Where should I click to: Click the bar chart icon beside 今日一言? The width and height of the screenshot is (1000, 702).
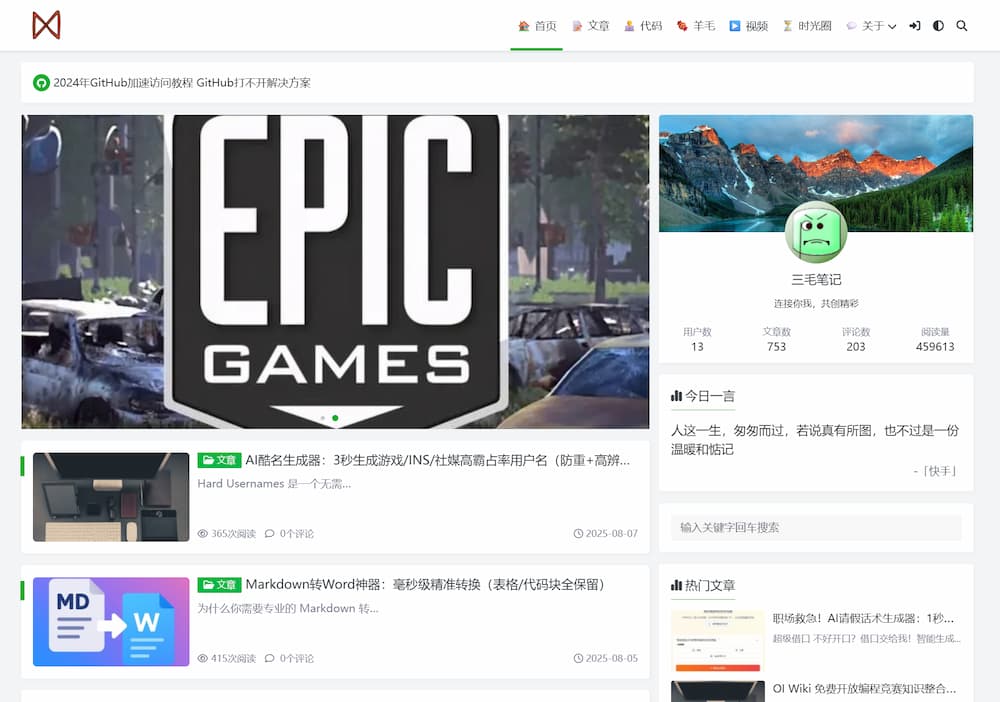click(678, 395)
